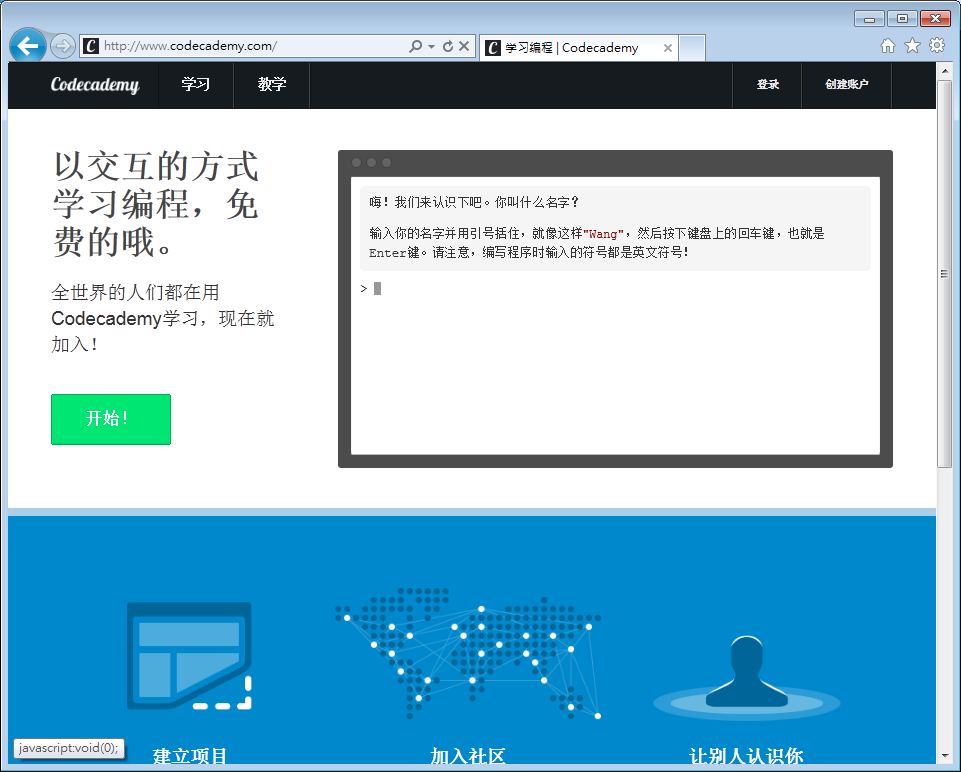
Task: Open the 学习 navigation menu item
Action: click(x=196, y=85)
